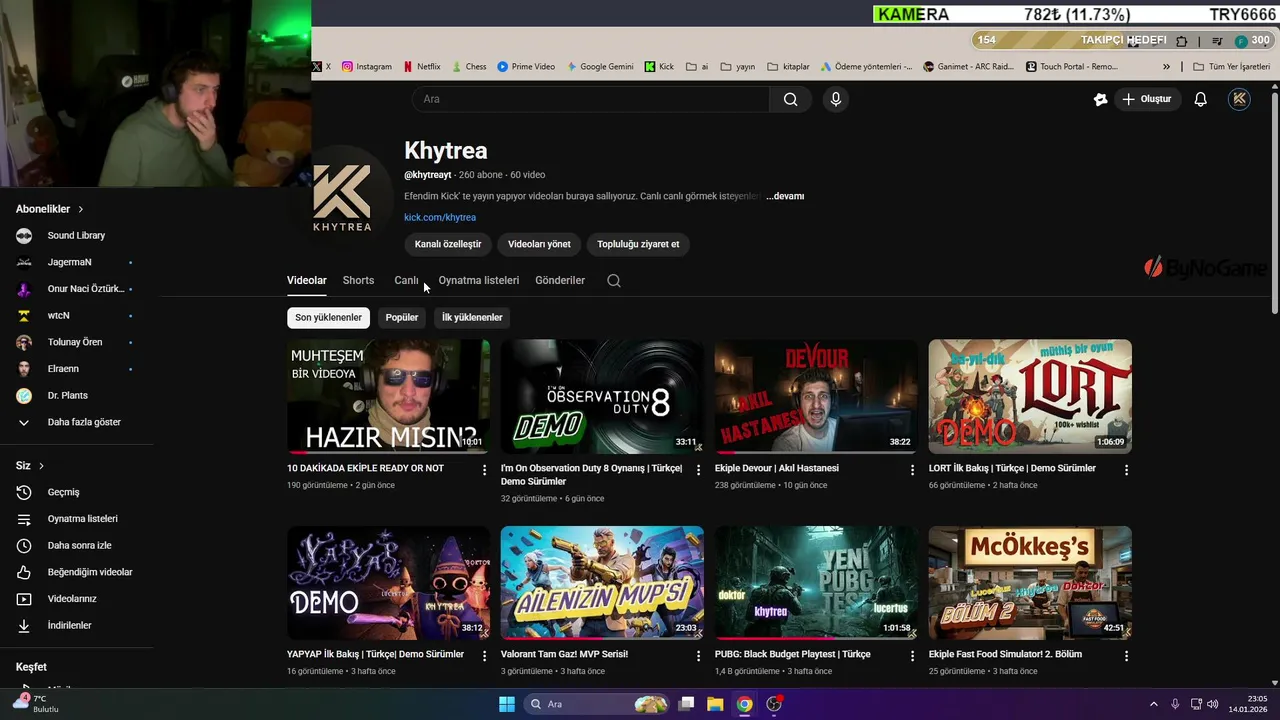Open Task View on taskbar
Image resolution: width=1280 pixels, height=720 pixels.
tap(686, 704)
